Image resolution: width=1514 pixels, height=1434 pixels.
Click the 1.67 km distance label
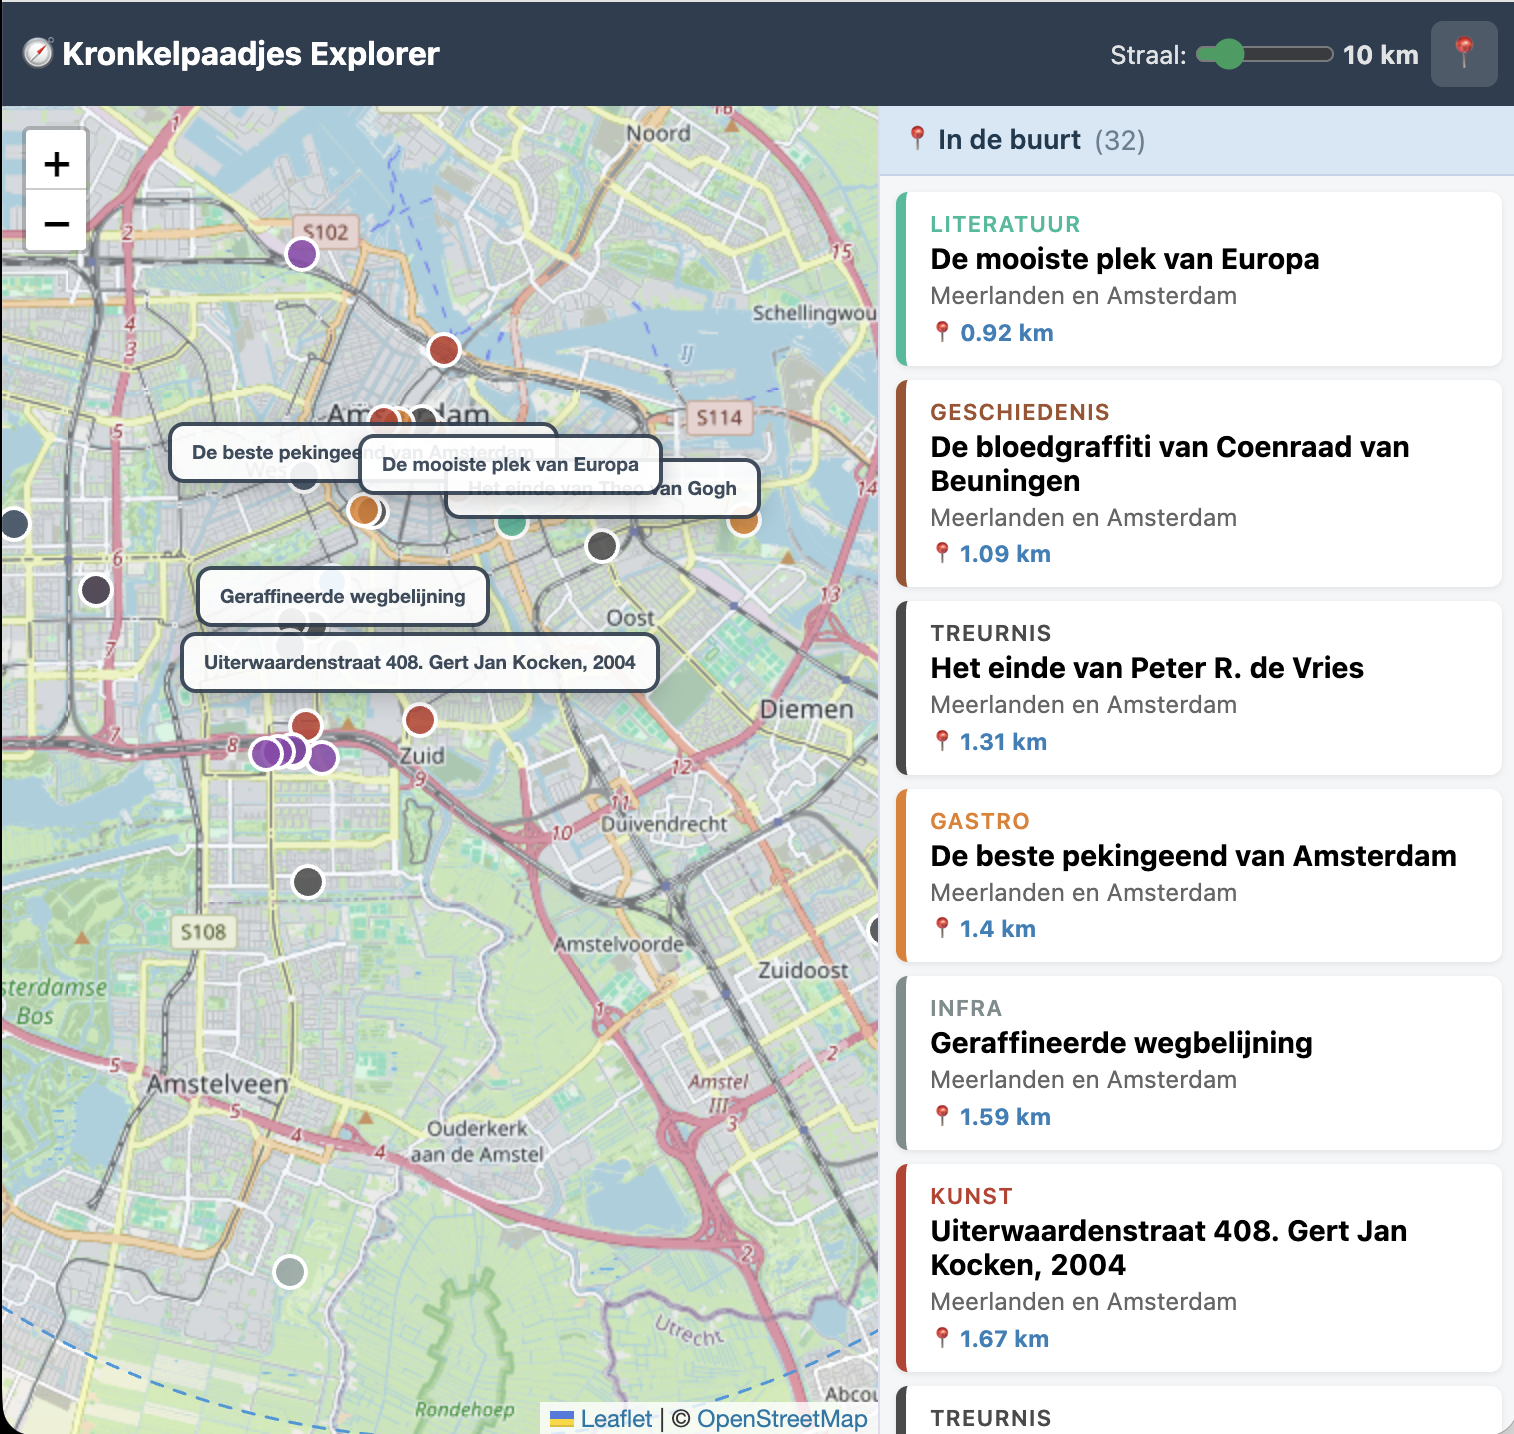click(x=1004, y=1339)
